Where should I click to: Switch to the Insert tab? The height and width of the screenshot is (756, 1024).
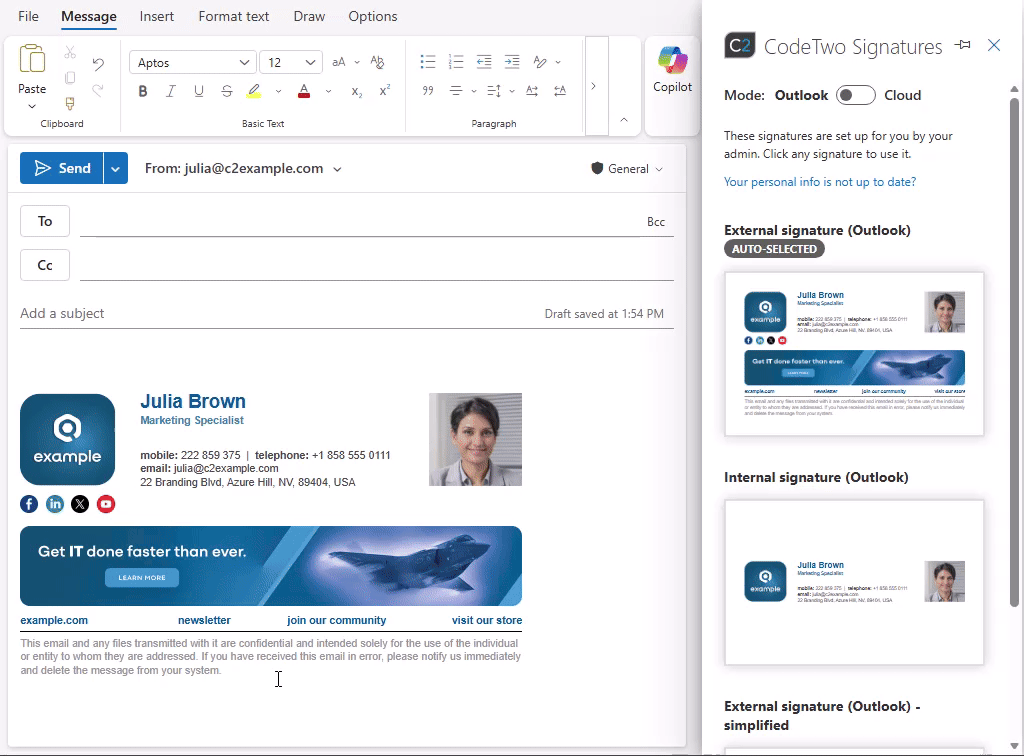tap(157, 16)
